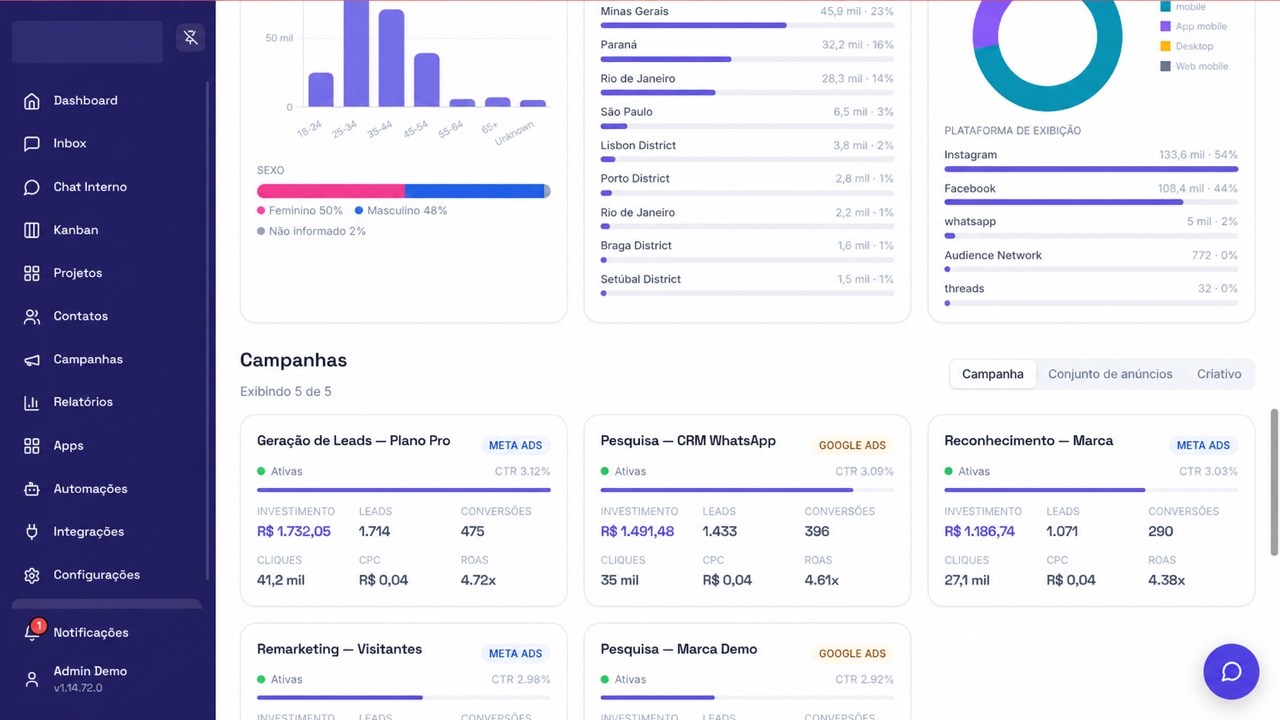Click the Integrações plug icon
The height and width of the screenshot is (720, 1280).
pos(32,532)
